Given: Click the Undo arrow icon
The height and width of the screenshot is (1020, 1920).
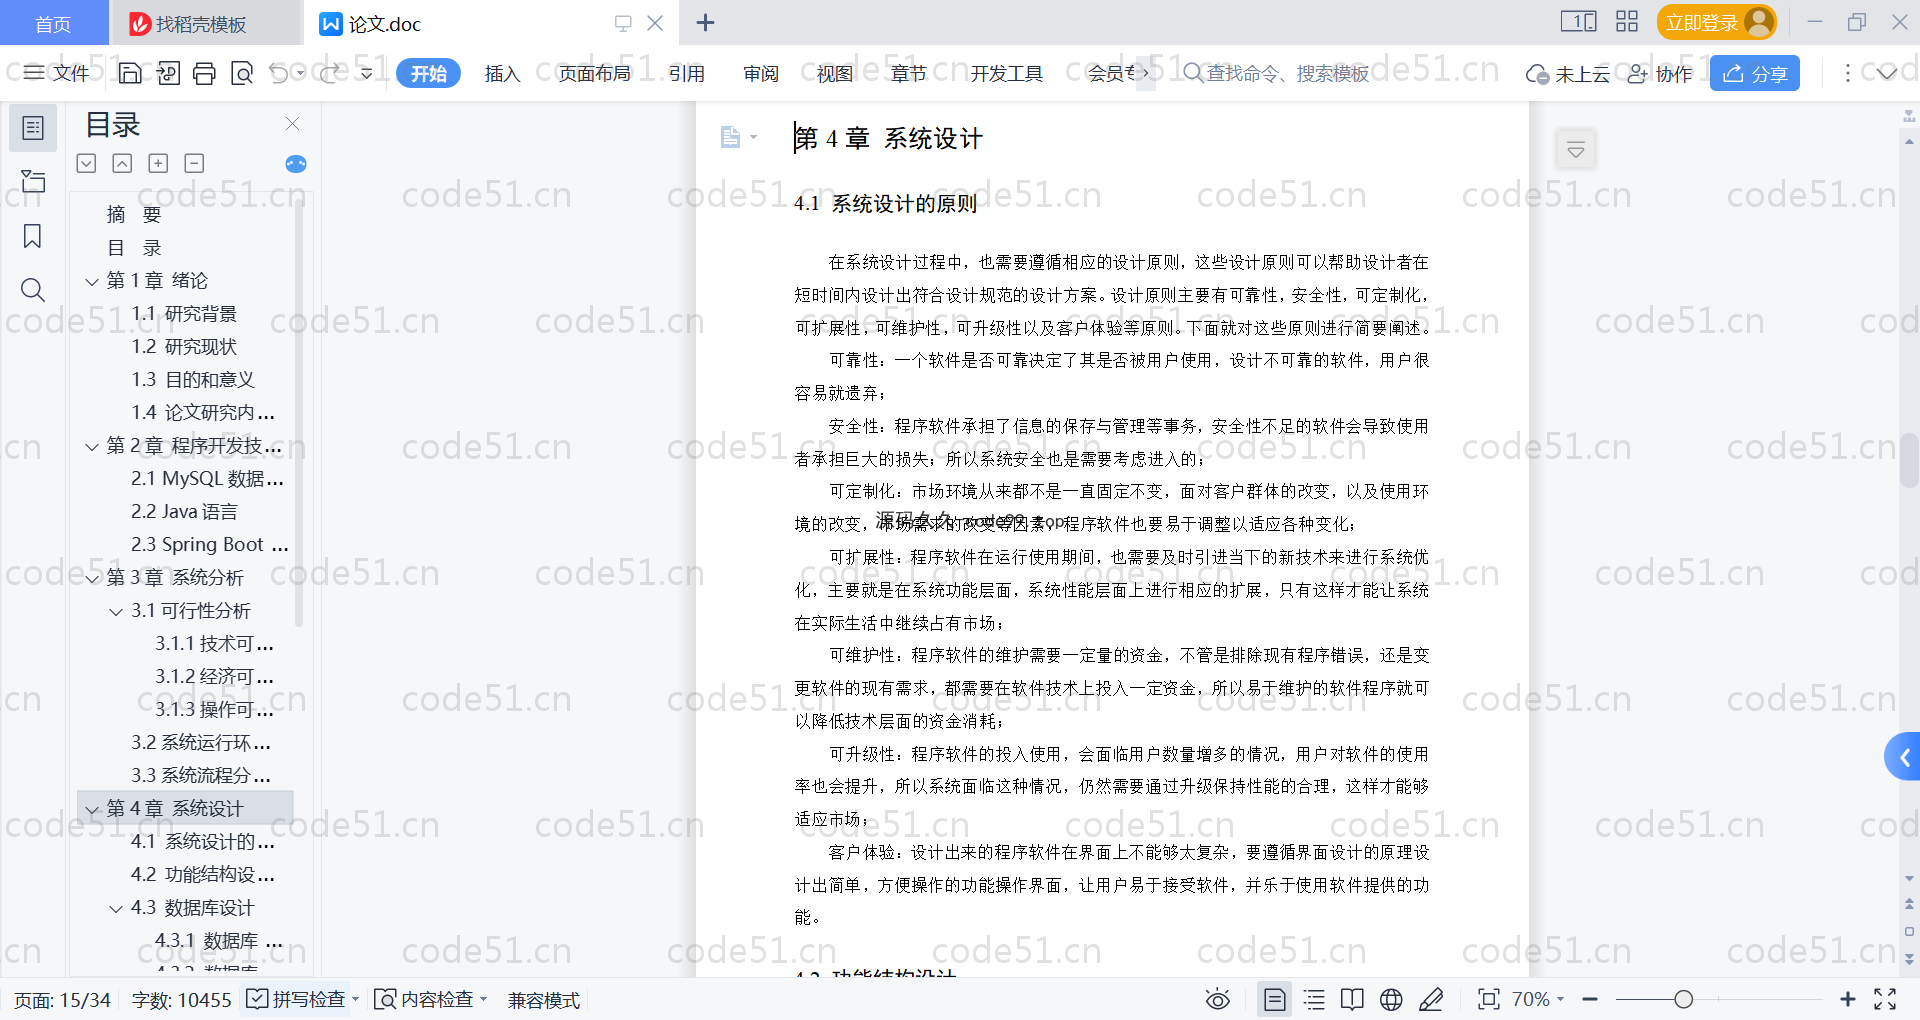Looking at the screenshot, I should tap(279, 73).
